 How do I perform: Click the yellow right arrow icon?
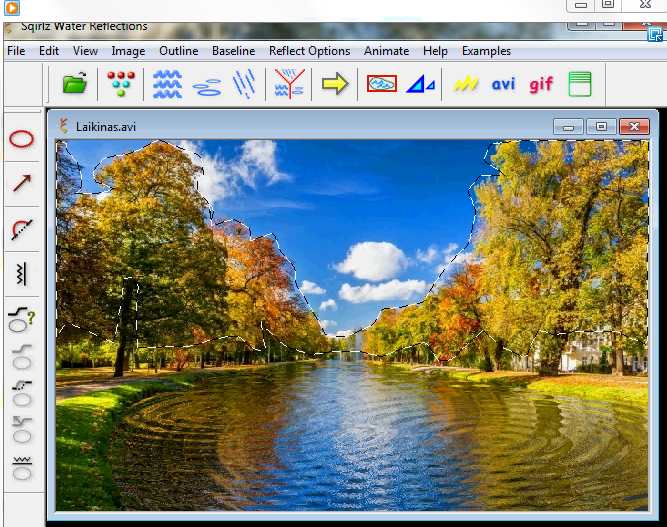(335, 84)
